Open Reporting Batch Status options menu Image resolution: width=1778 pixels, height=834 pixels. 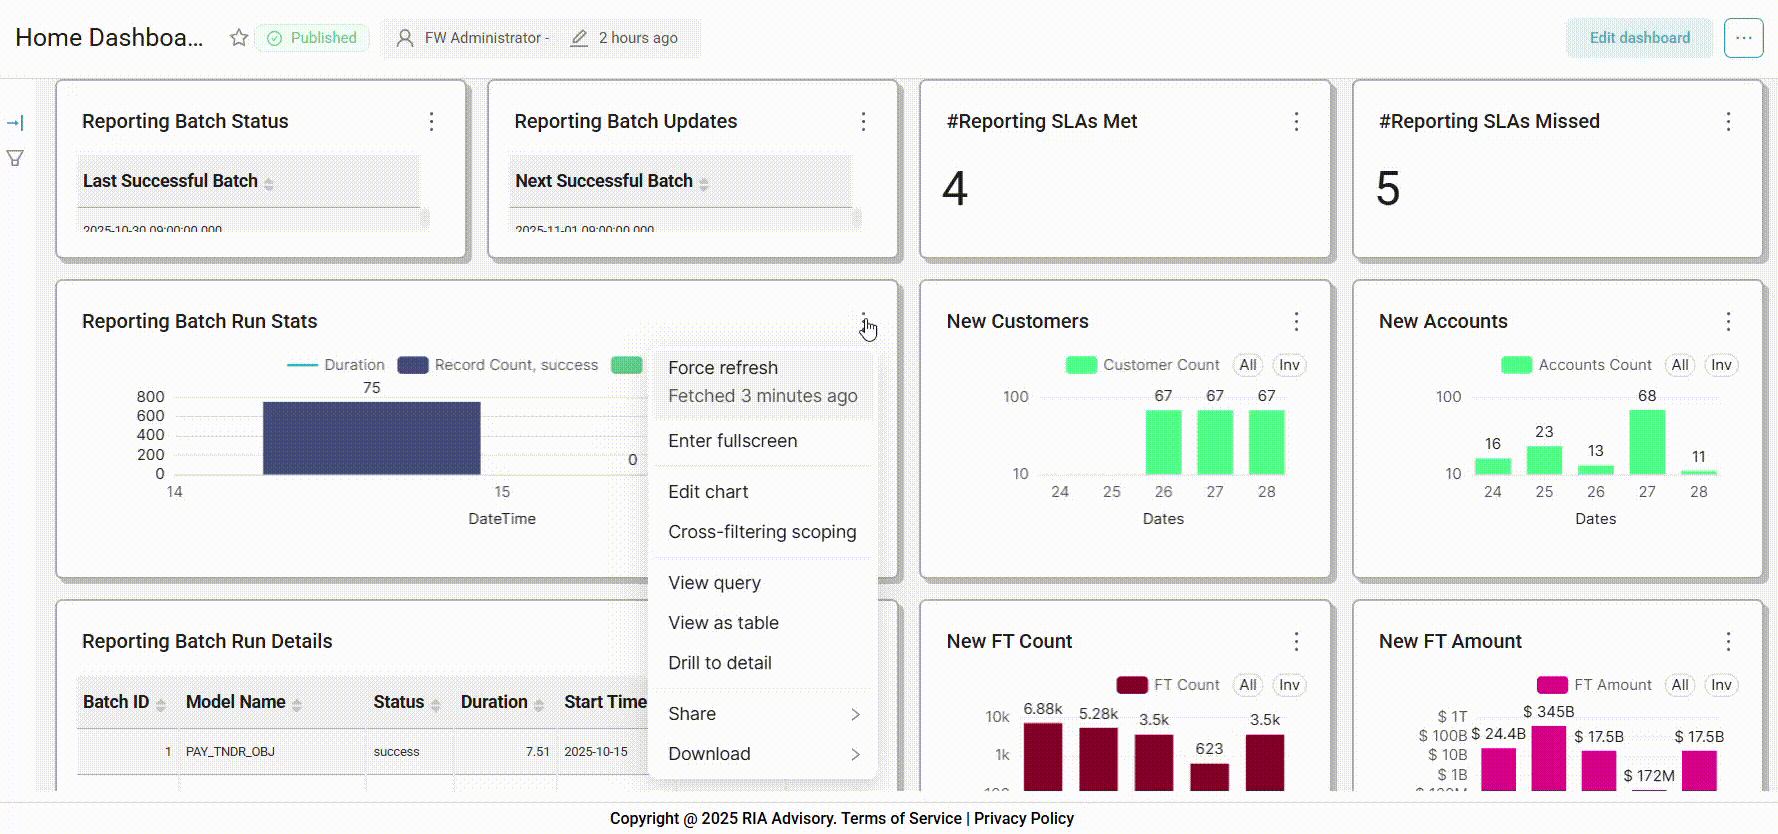coord(431,121)
